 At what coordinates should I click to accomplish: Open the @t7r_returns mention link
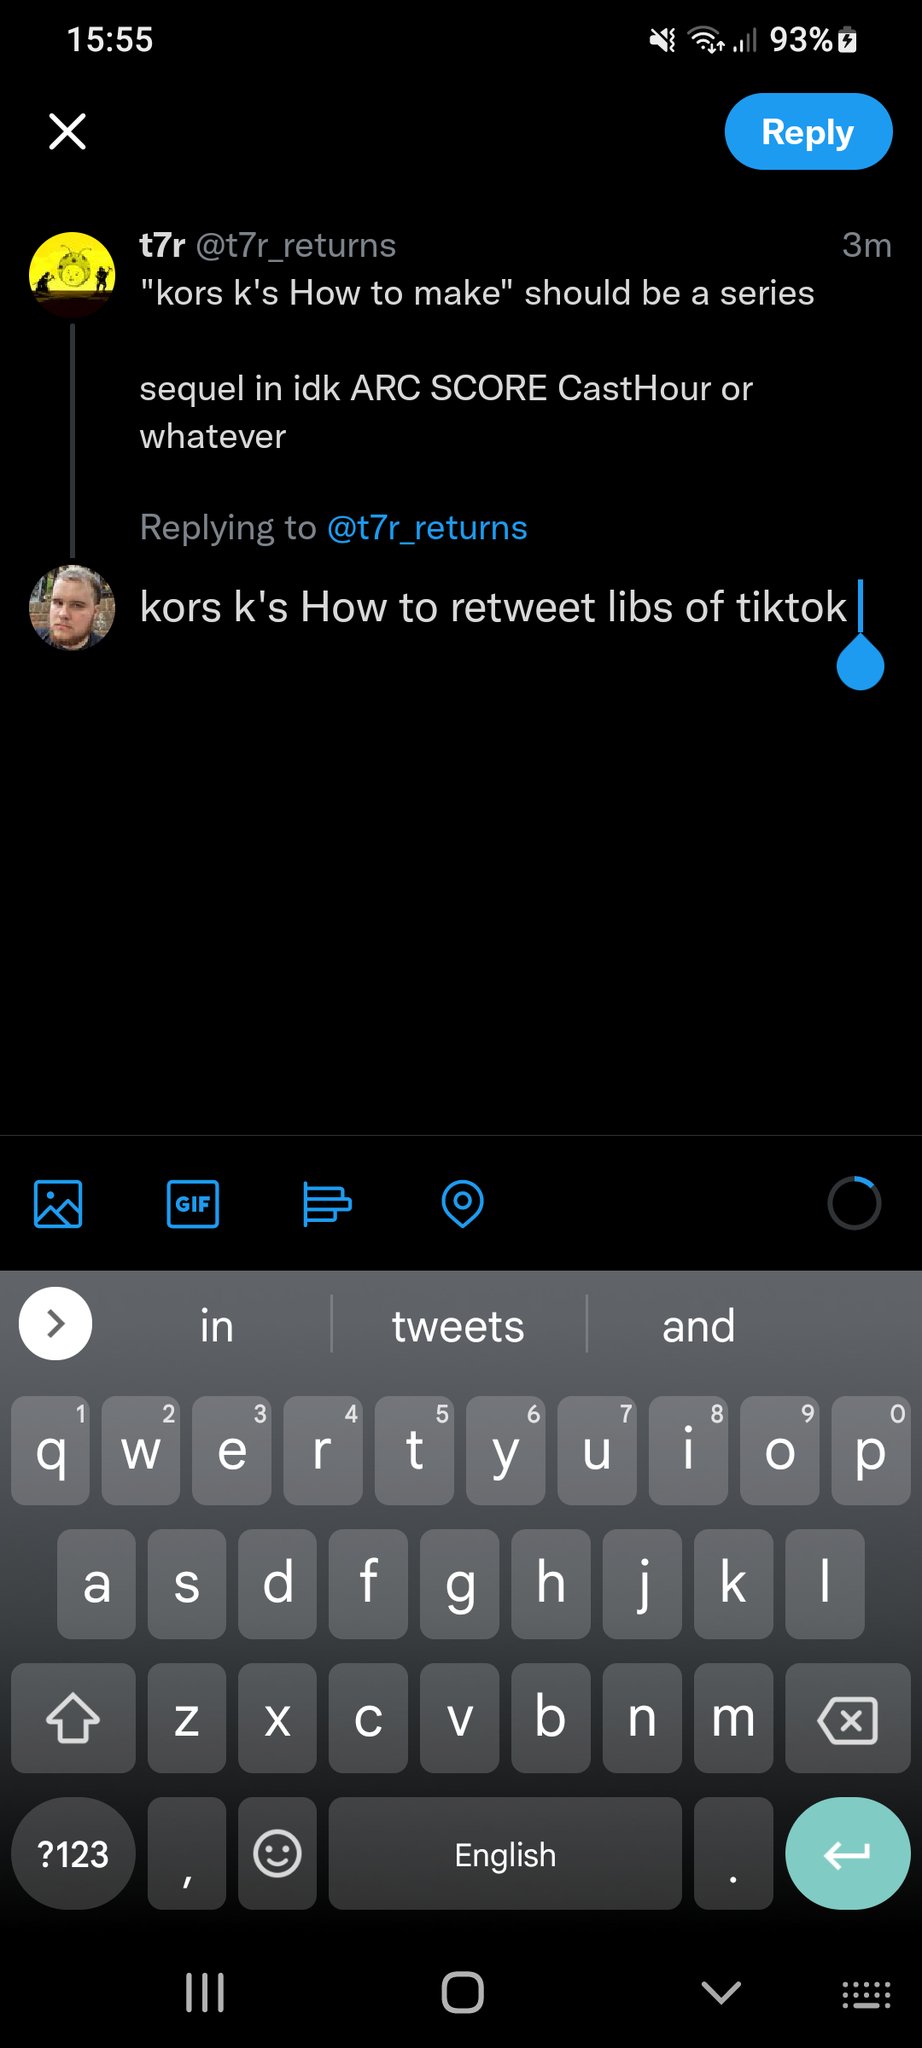click(427, 528)
